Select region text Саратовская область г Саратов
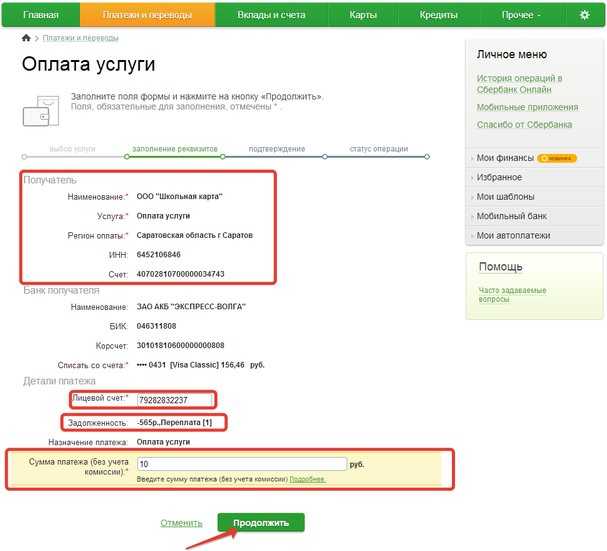 tap(195, 235)
